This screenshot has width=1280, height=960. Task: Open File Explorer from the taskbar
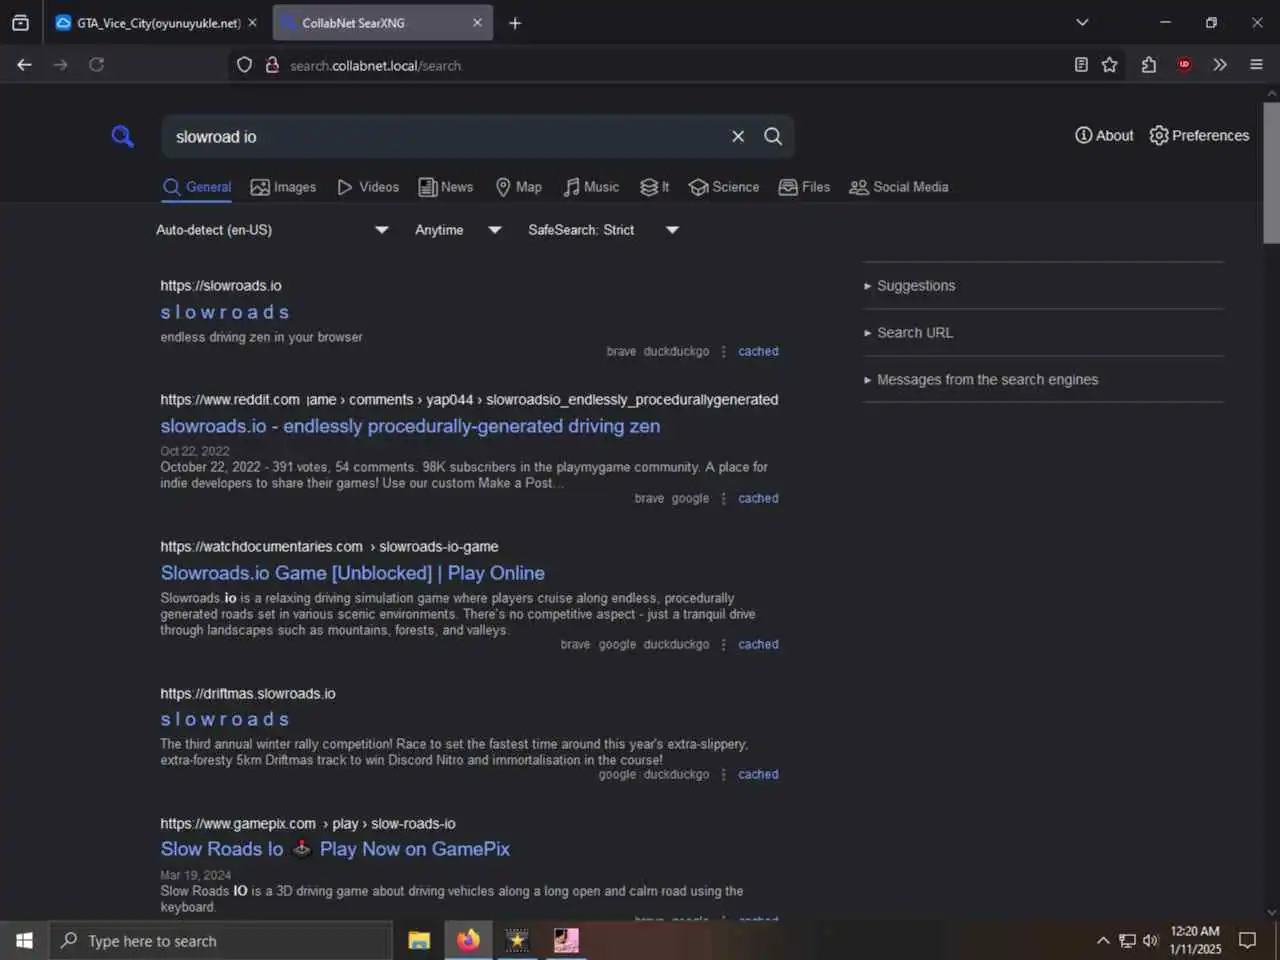point(419,941)
